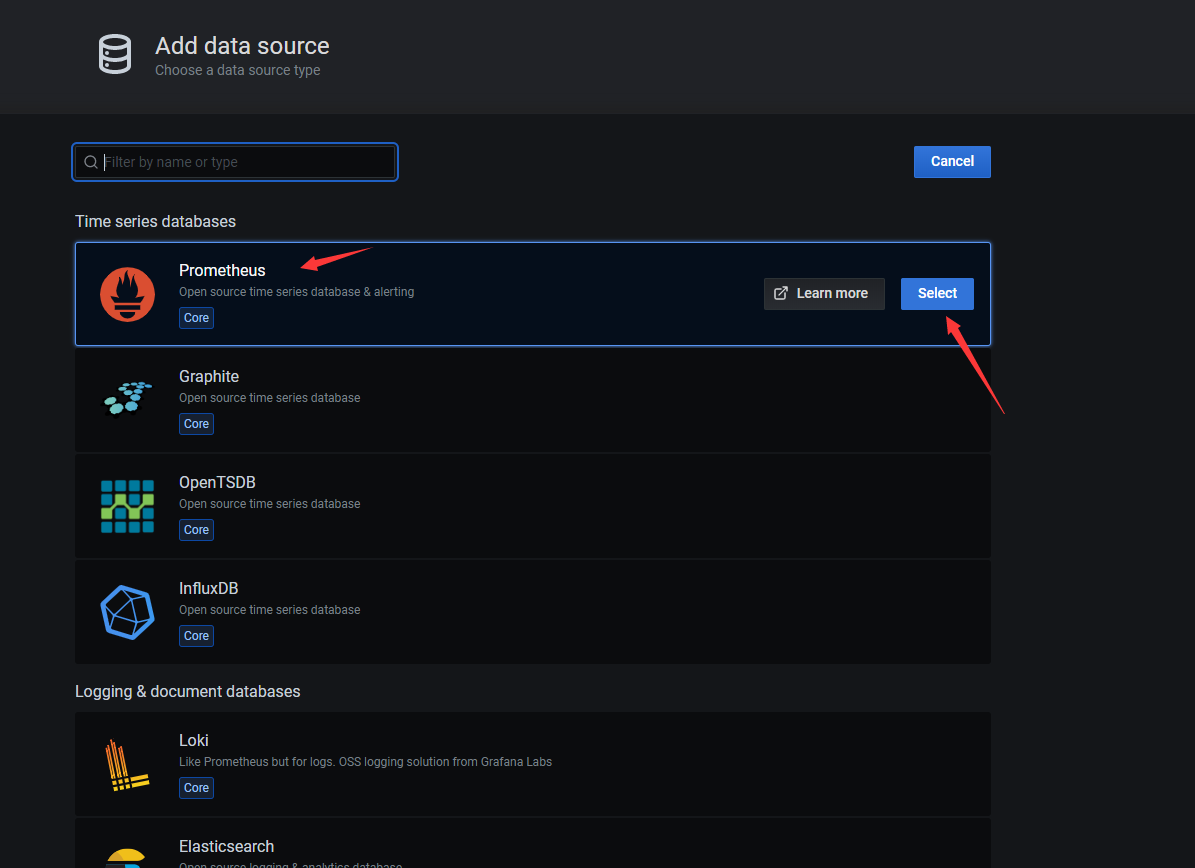Click the OpenTSDB grid logo icon
Image resolution: width=1195 pixels, height=868 pixels.
[127, 506]
